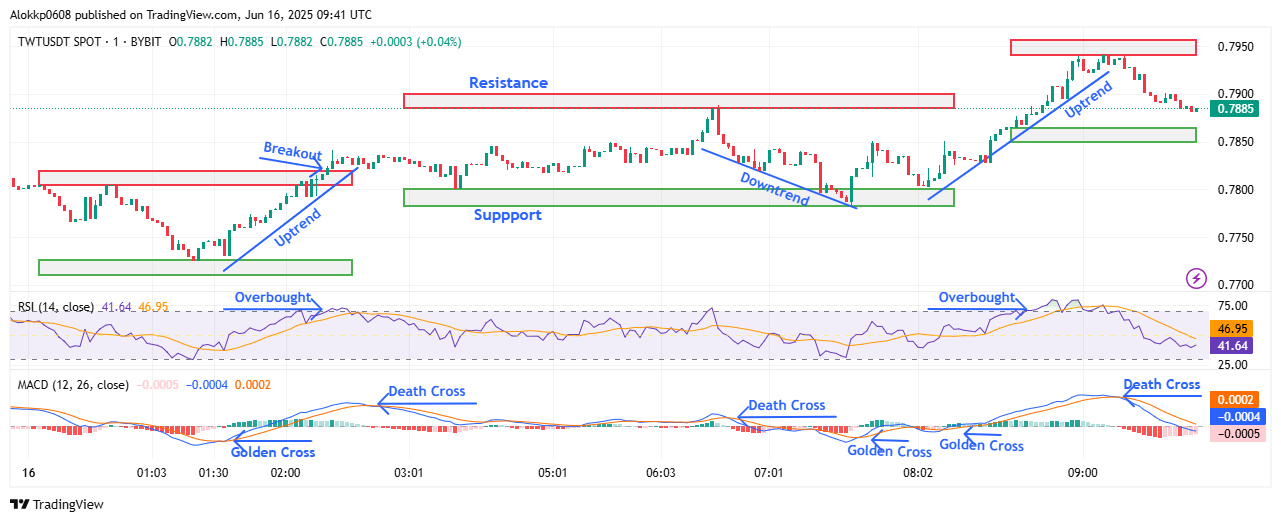The image size is (1281, 522).
Task: Click the 75.00 RSI scale label
Action: [x=1234, y=306]
